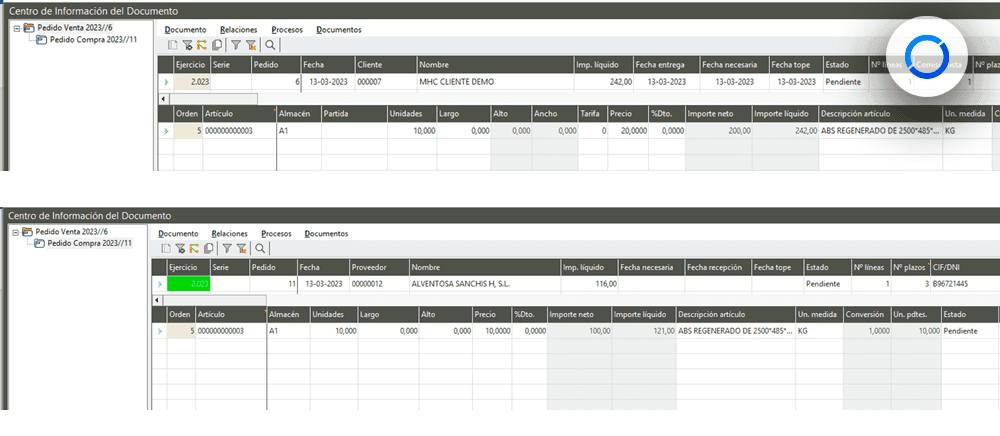
Task: Click horizontal scrollbar thumb in purchase order window
Action: 214,300
